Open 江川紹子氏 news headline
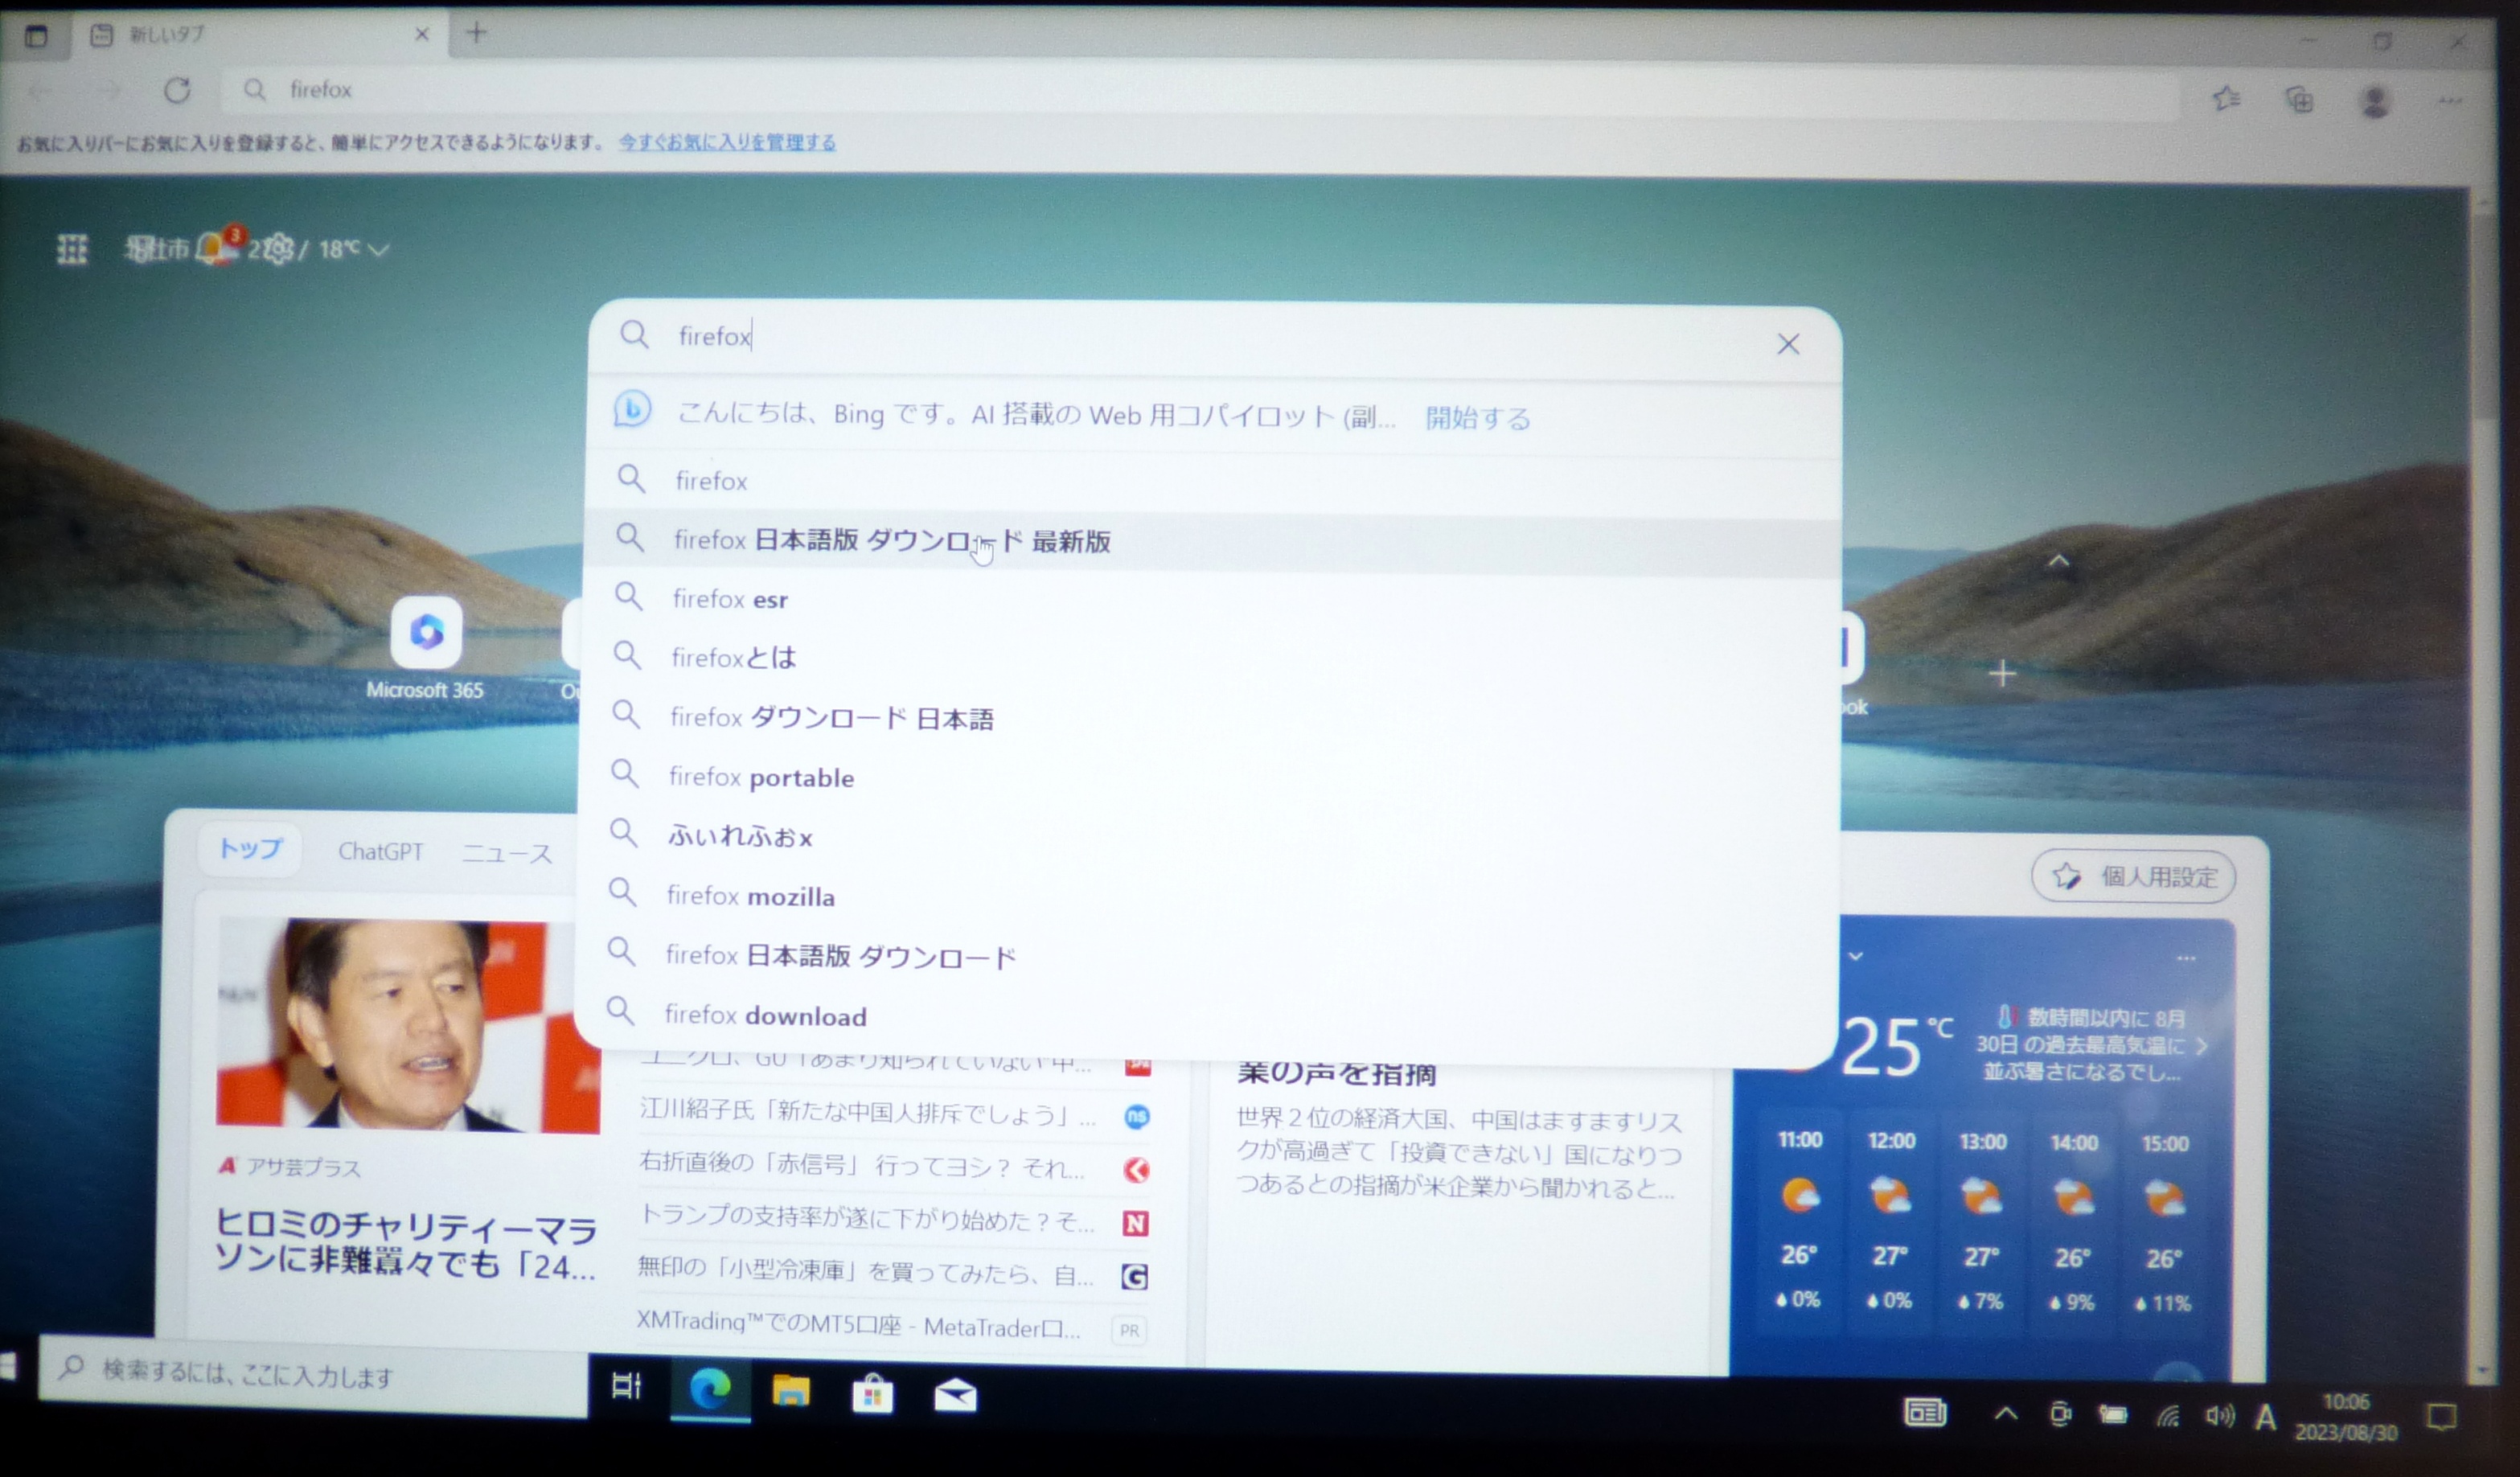Image resolution: width=2520 pixels, height=1477 pixels. point(868,1113)
